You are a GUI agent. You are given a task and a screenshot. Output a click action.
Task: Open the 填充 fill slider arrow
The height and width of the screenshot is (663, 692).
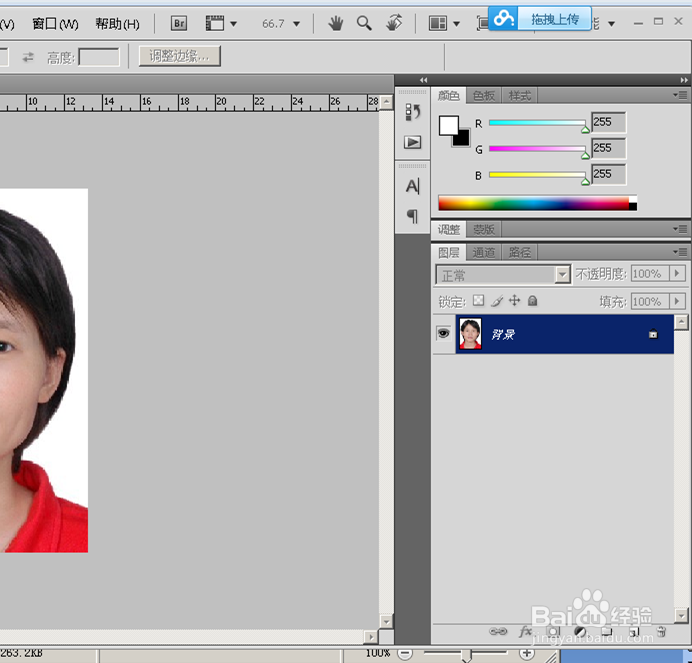(x=677, y=301)
